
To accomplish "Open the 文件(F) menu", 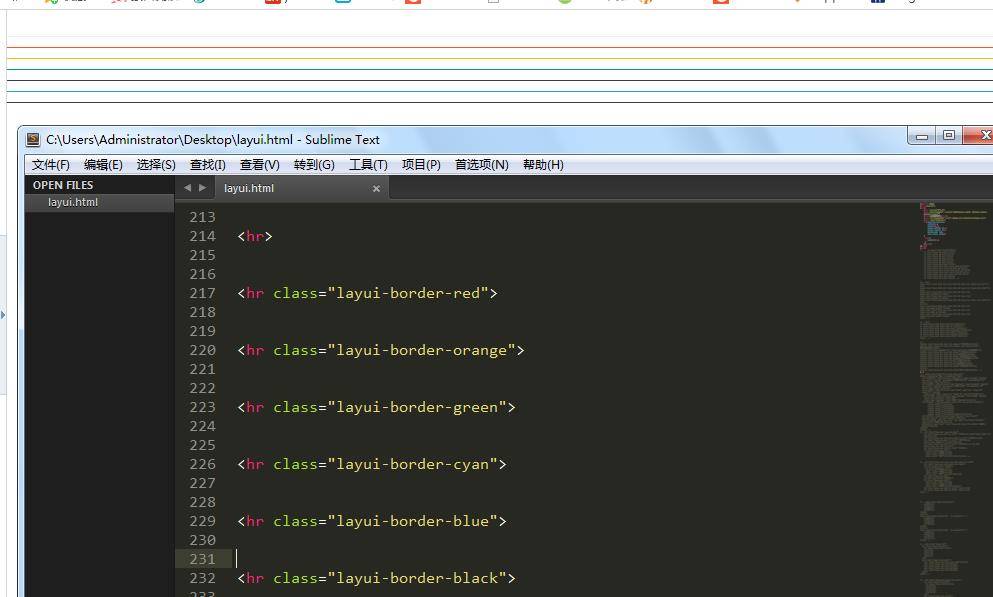I will (x=50, y=165).
